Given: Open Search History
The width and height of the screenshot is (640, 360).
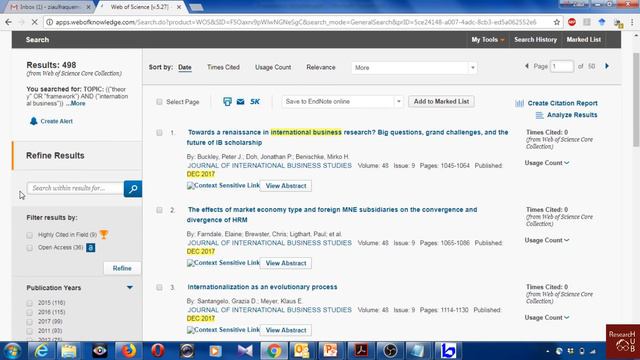Looking at the screenshot, I should (536, 40).
